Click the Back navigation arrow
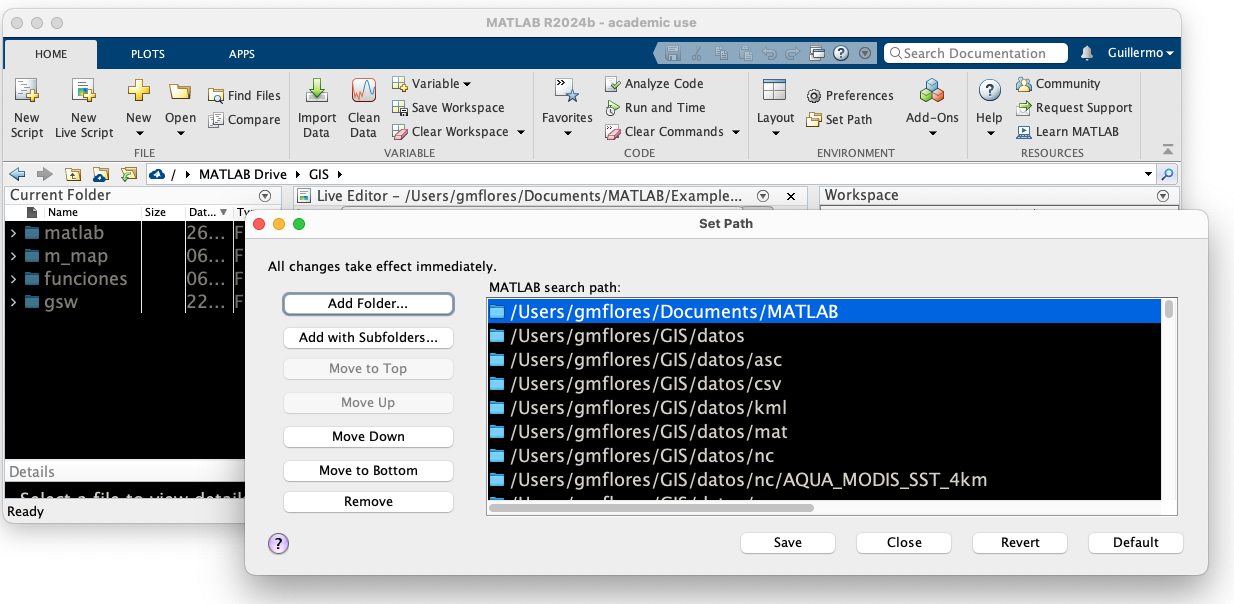 coord(17,174)
